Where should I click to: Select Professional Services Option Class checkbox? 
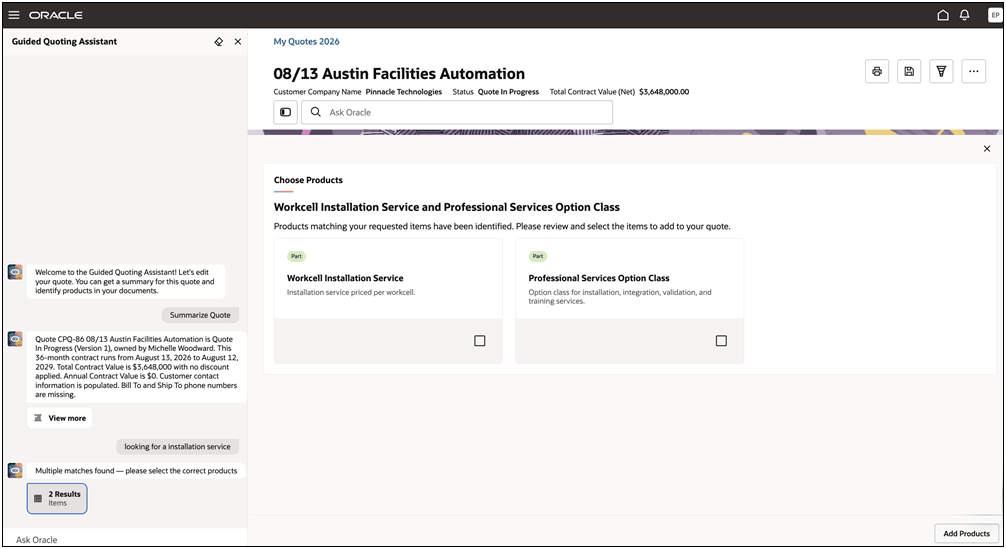tap(721, 341)
